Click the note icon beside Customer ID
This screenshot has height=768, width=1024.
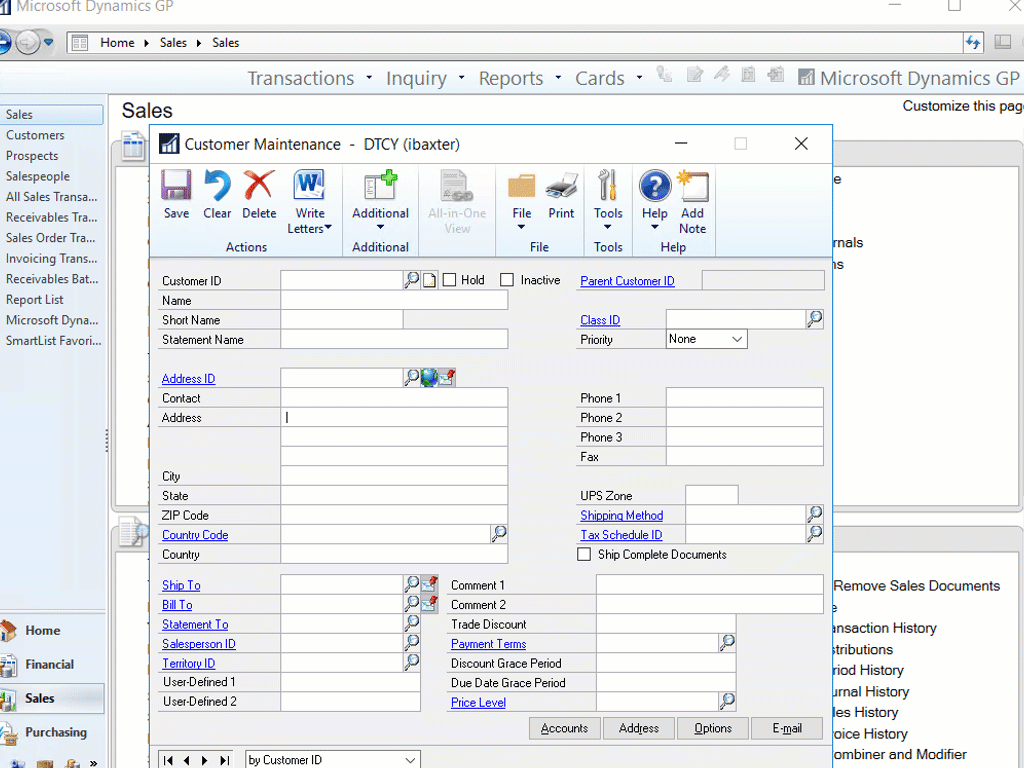coord(429,281)
